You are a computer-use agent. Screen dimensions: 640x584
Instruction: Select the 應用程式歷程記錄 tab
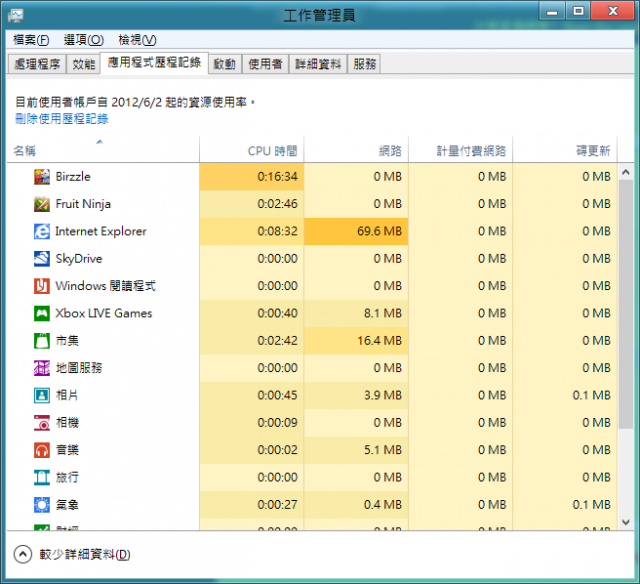point(154,62)
